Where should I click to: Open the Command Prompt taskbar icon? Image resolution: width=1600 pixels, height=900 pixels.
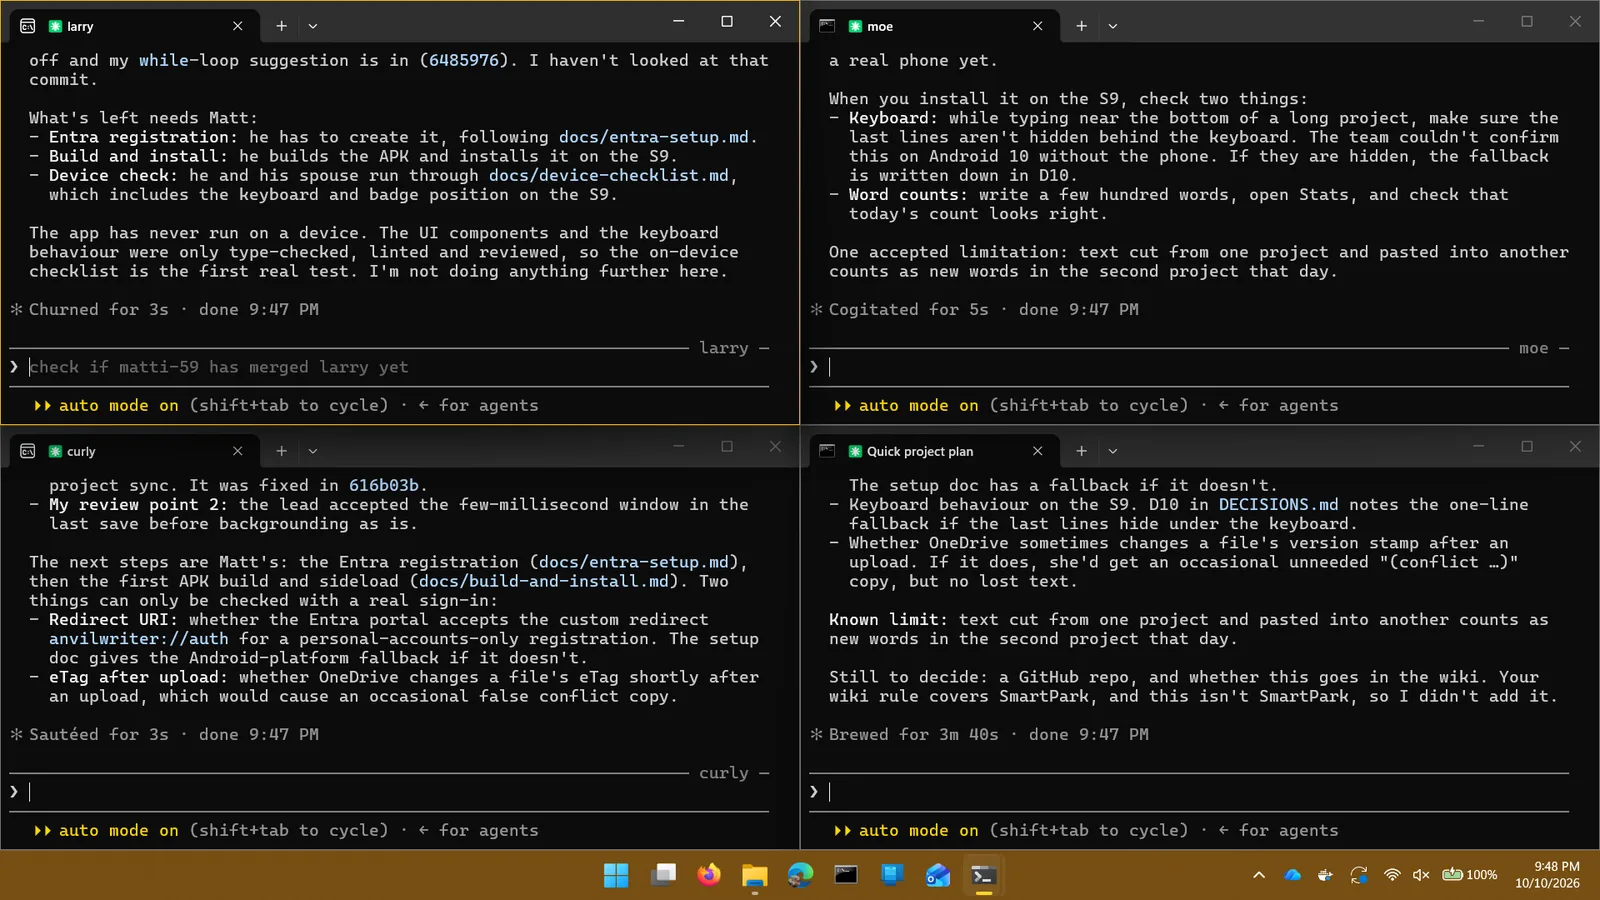[846, 876]
